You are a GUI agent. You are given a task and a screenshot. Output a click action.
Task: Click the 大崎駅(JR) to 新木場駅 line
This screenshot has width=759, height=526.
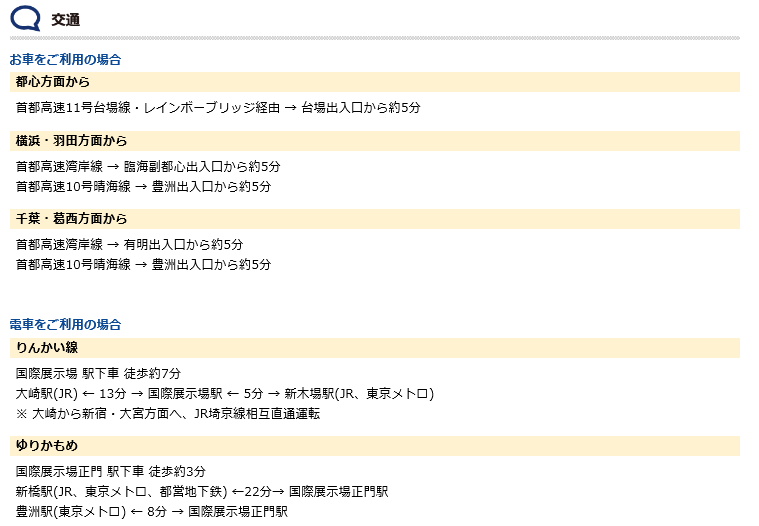225,393
